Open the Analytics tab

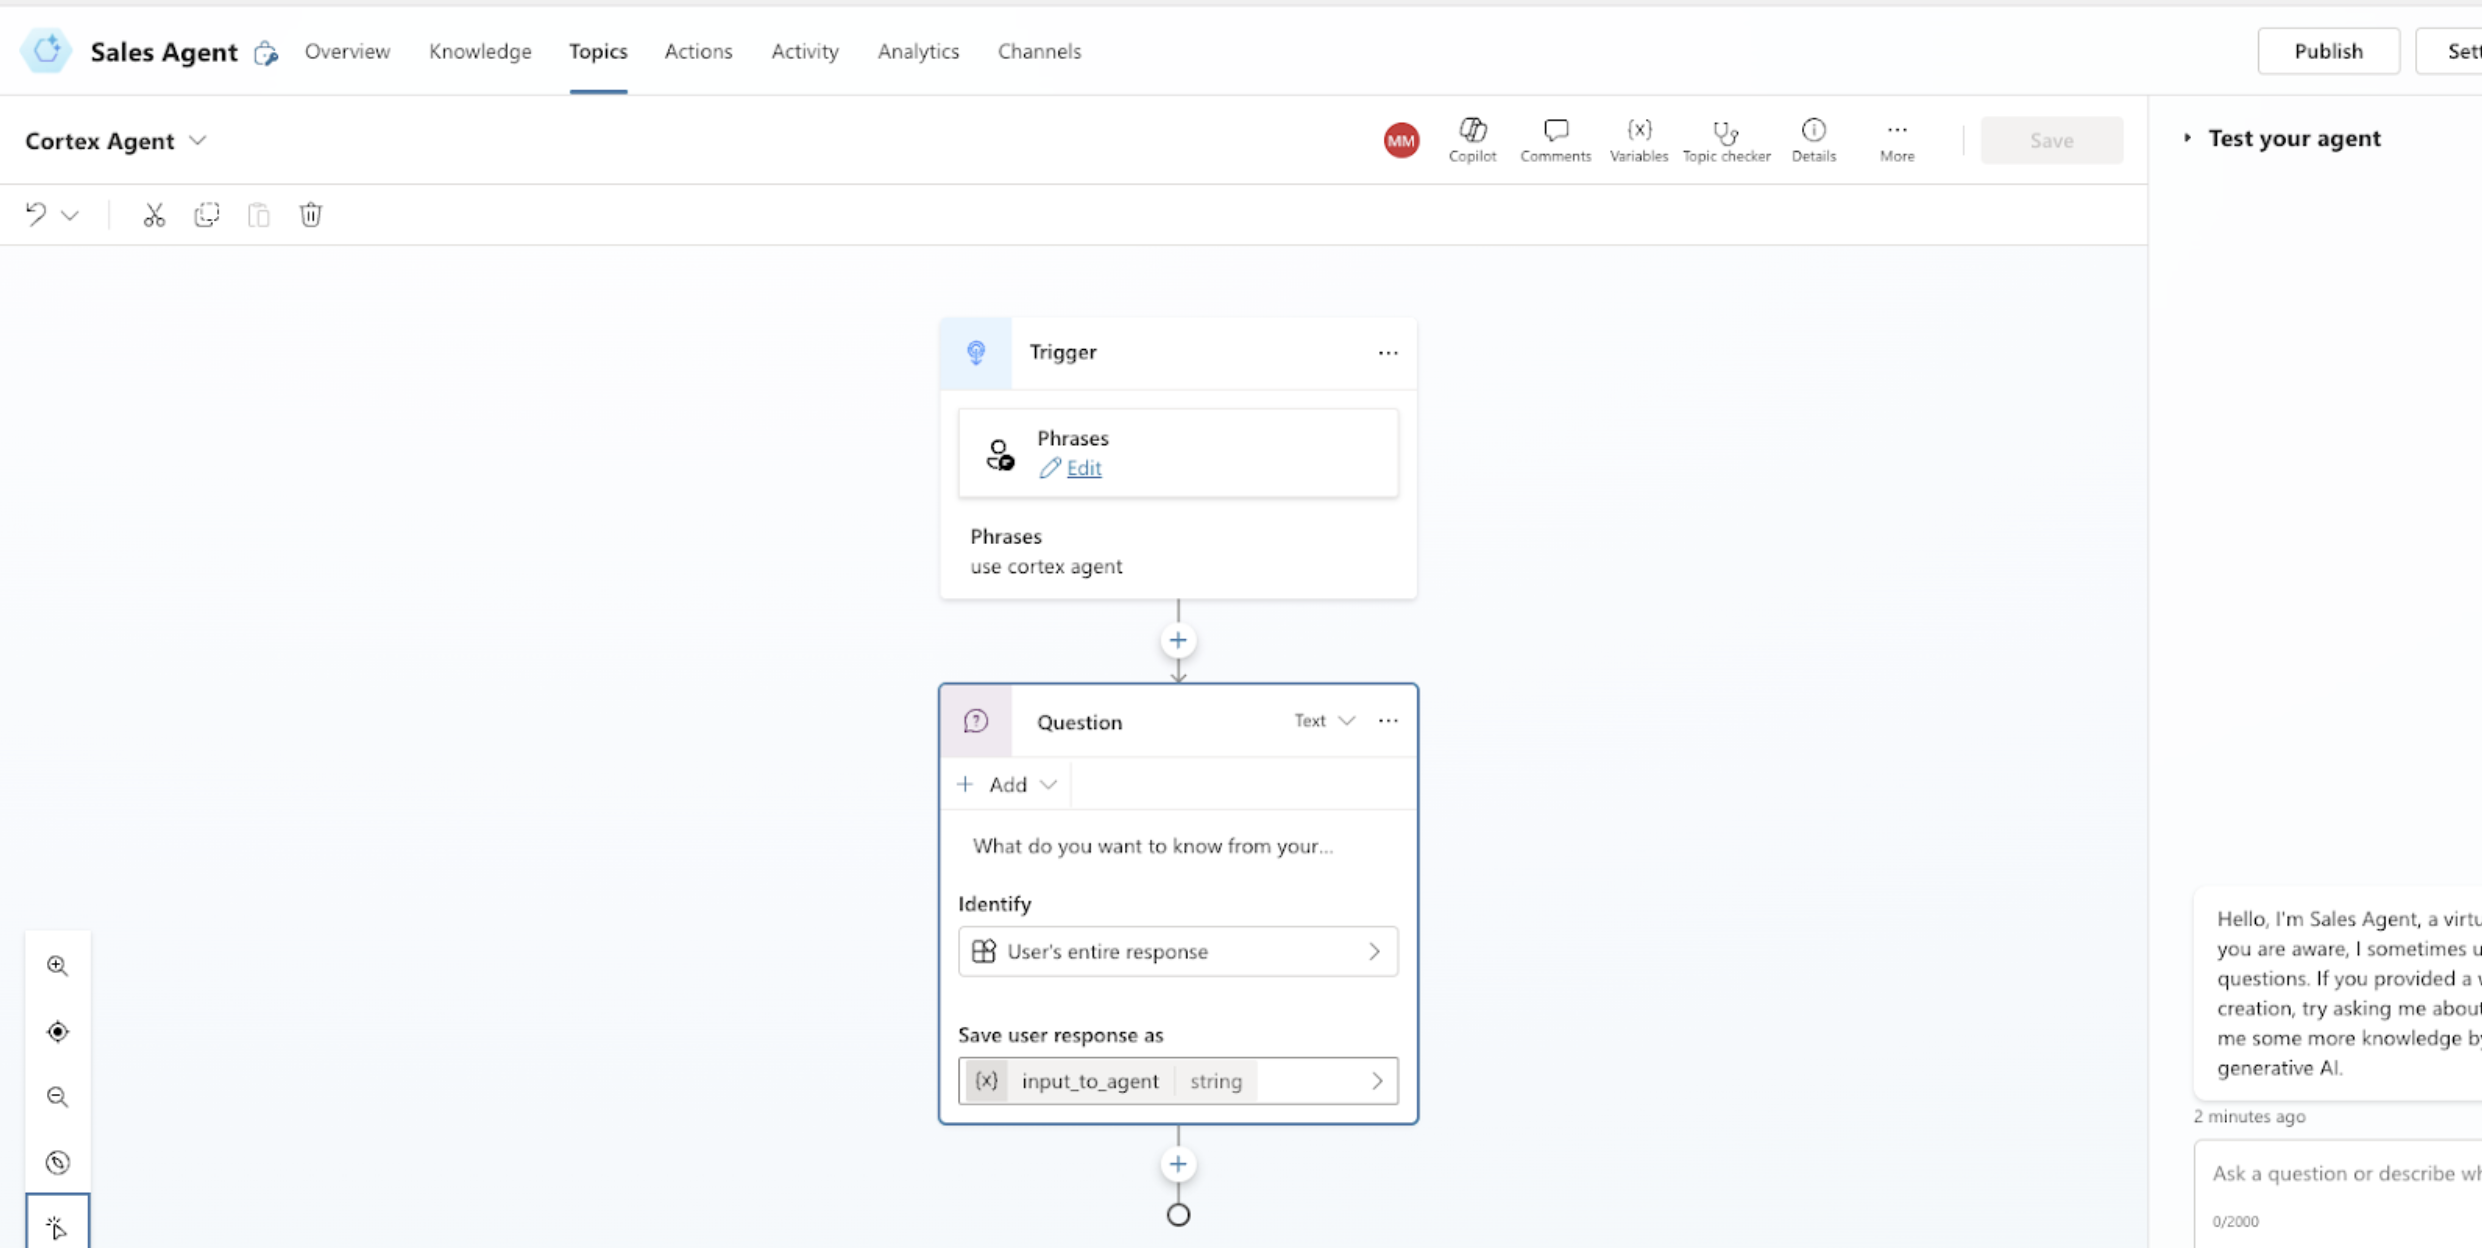(x=918, y=51)
